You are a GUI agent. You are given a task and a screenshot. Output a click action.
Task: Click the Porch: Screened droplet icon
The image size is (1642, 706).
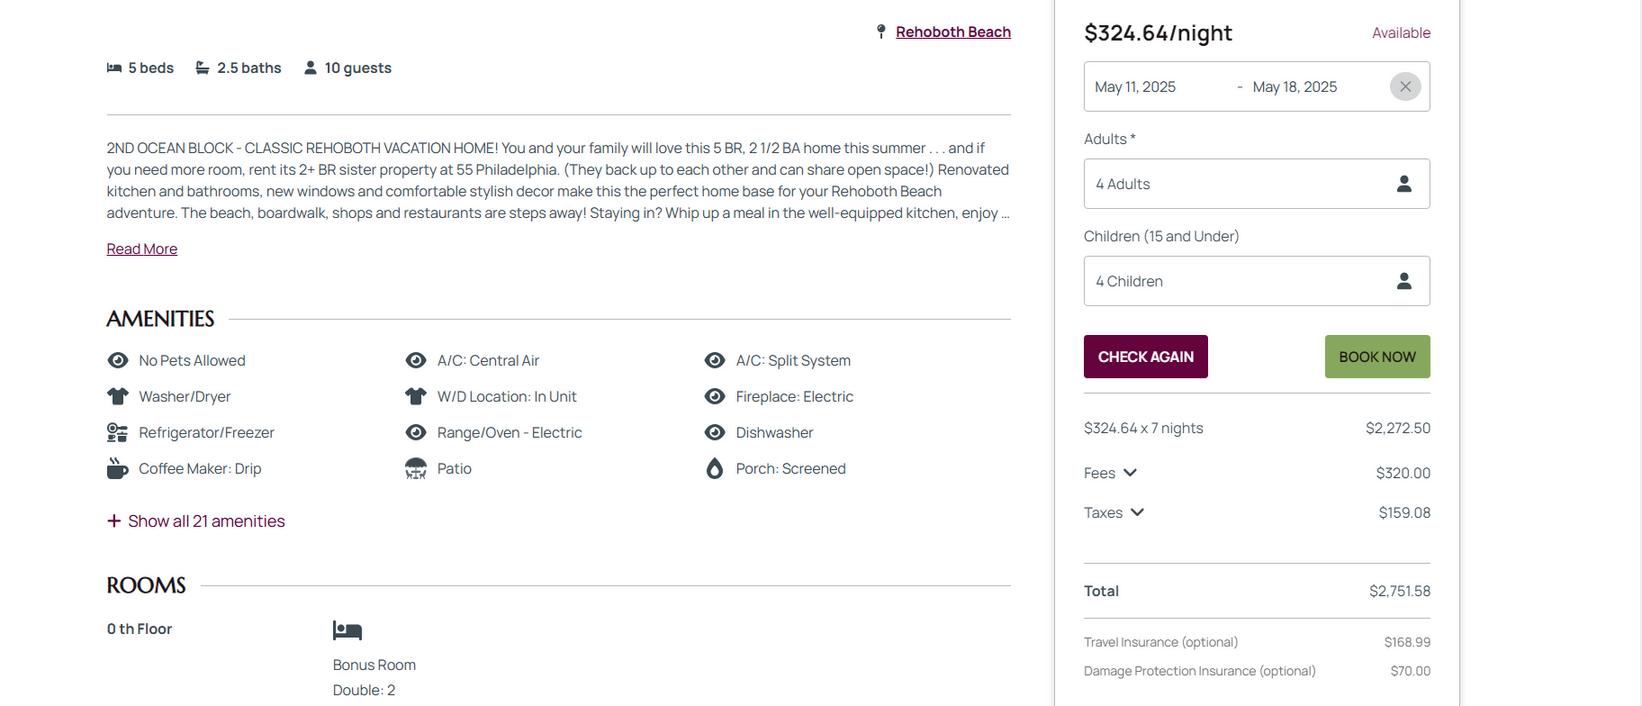714,468
